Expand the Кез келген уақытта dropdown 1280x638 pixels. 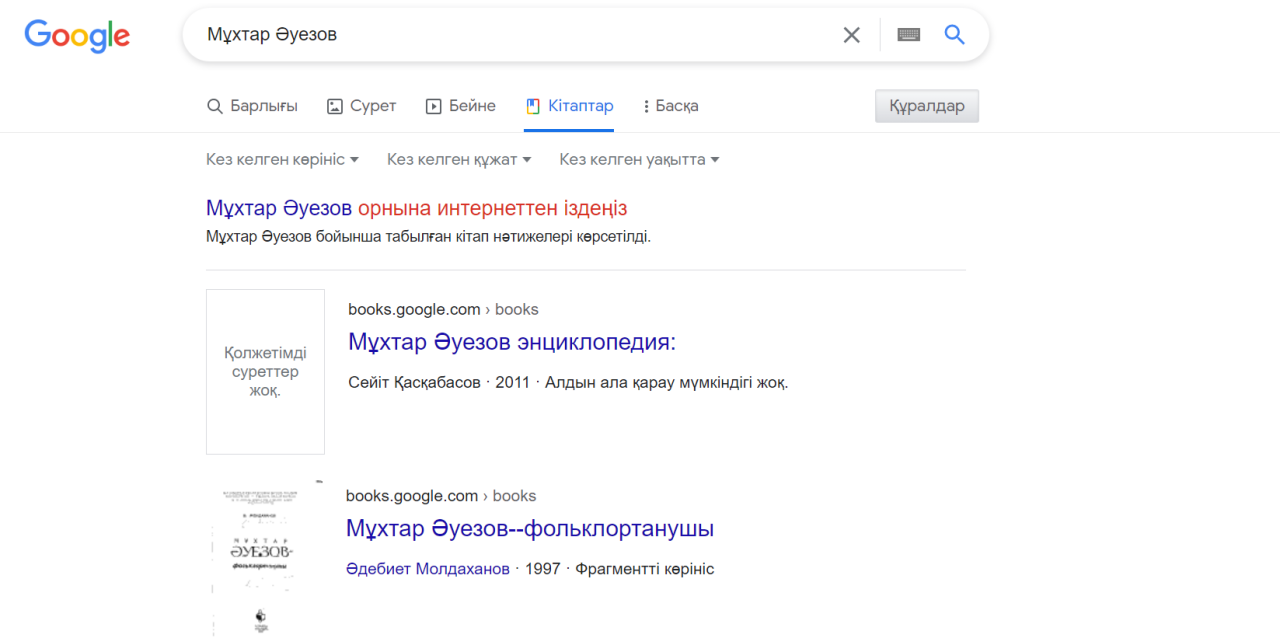639,160
